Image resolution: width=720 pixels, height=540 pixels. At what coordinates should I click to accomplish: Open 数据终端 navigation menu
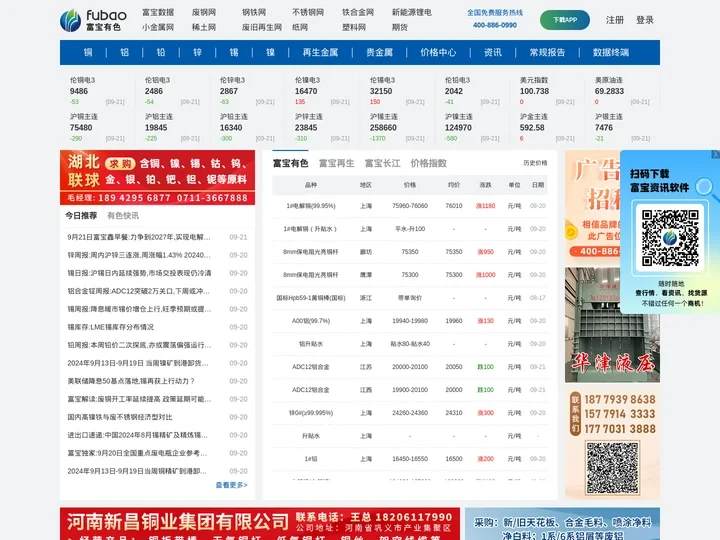pyautogui.click(x=611, y=52)
